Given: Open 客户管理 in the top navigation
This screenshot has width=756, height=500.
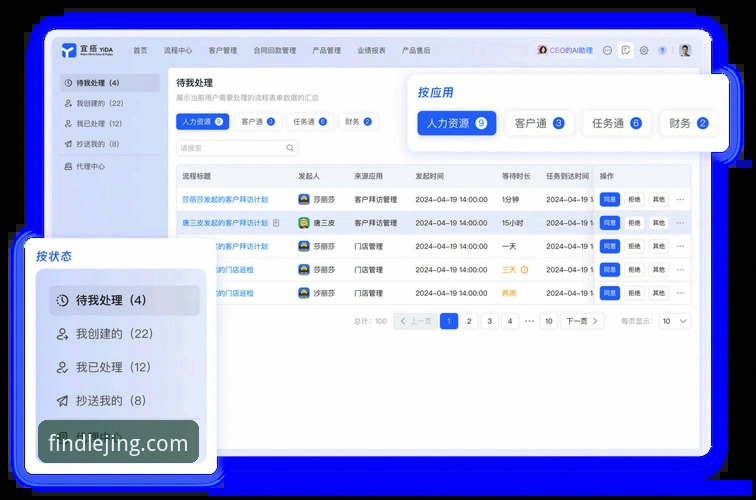Looking at the screenshot, I should point(223,50).
